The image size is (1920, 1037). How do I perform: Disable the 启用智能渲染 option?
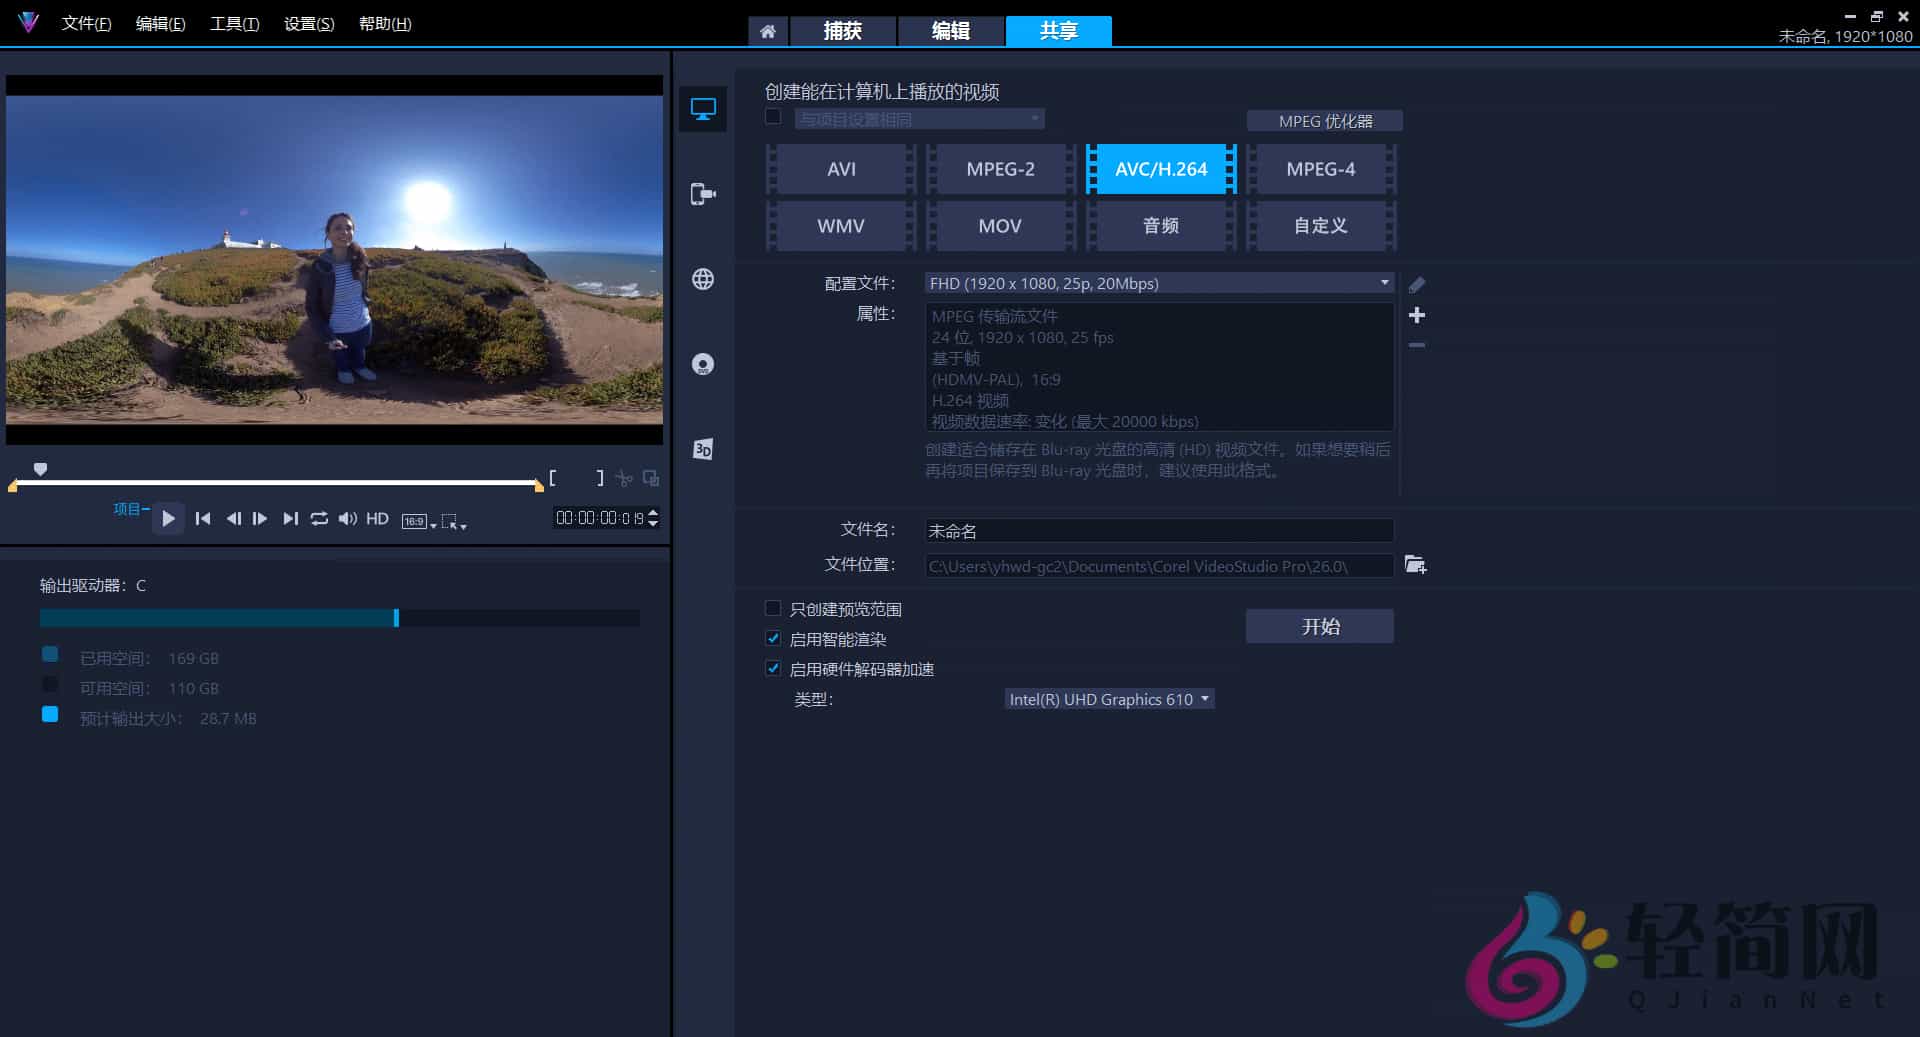[x=773, y=638]
